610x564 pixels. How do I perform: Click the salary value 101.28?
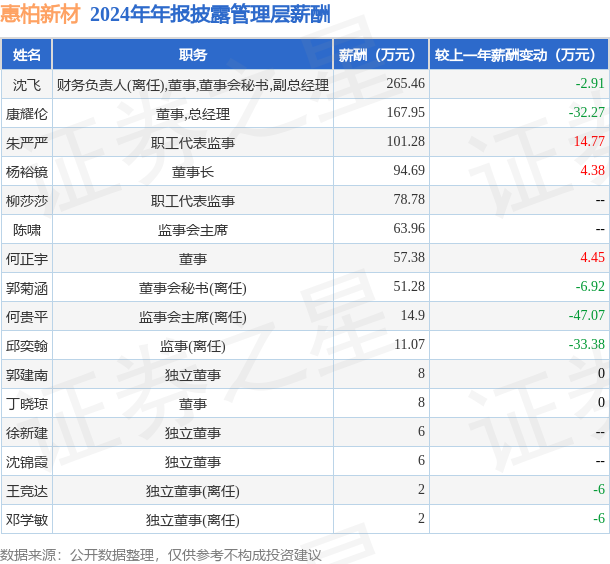[405, 141]
